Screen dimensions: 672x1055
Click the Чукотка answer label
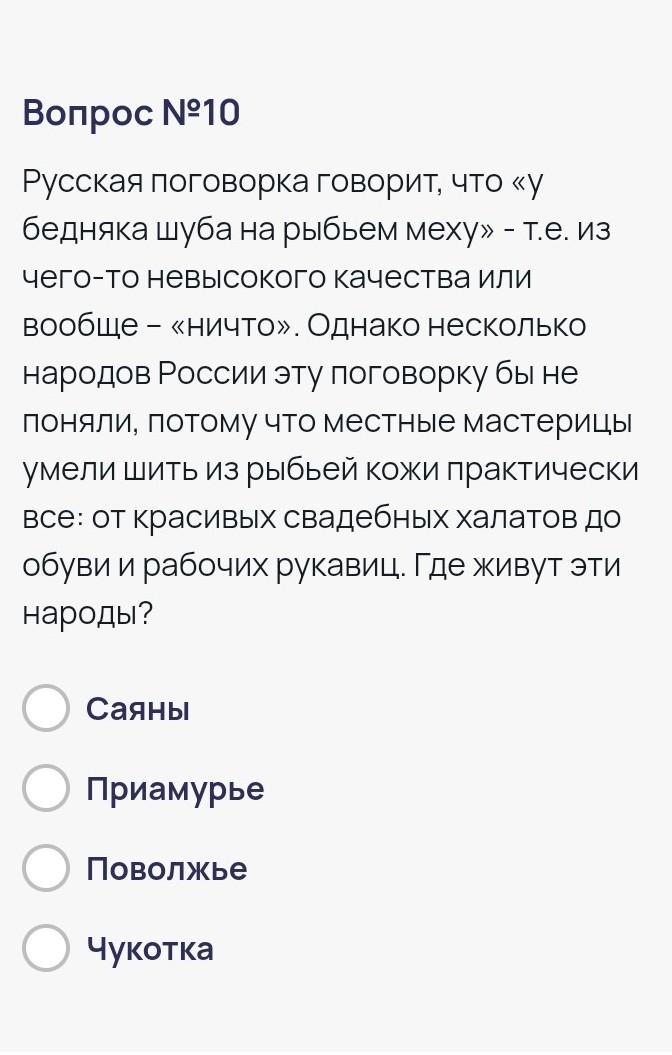coord(150,948)
